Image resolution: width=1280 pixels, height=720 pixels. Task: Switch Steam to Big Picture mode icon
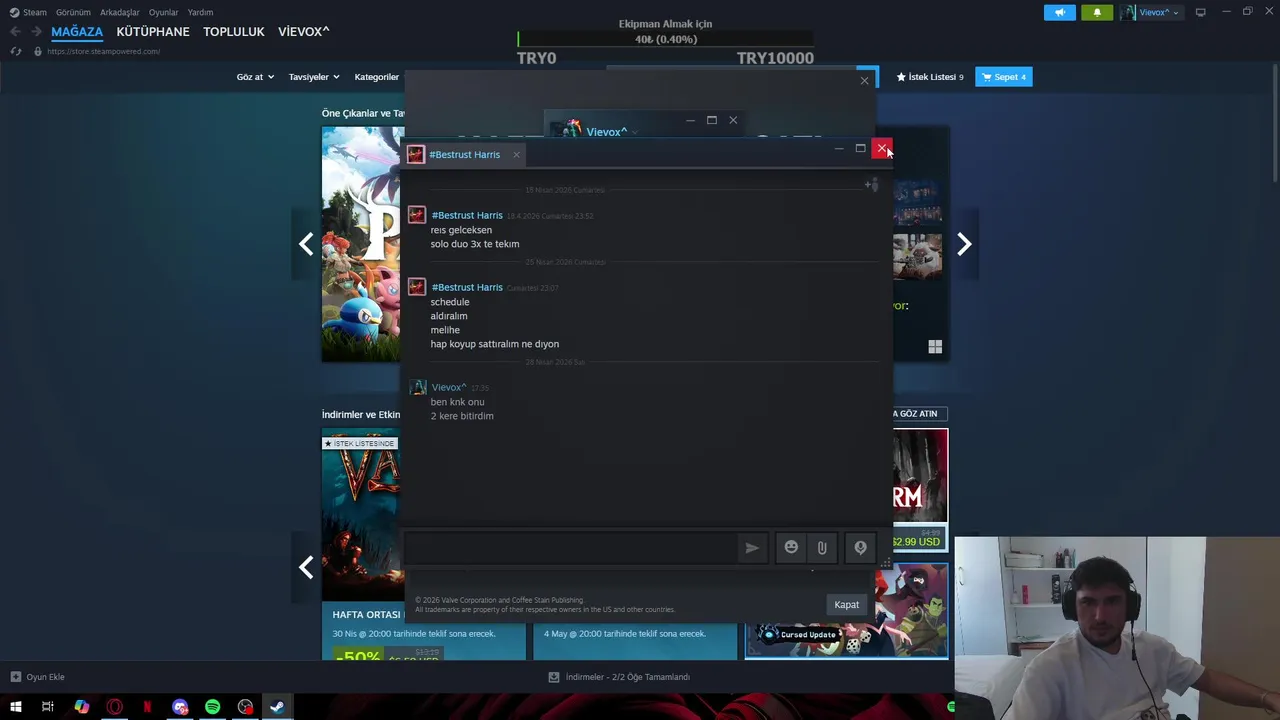(1201, 12)
